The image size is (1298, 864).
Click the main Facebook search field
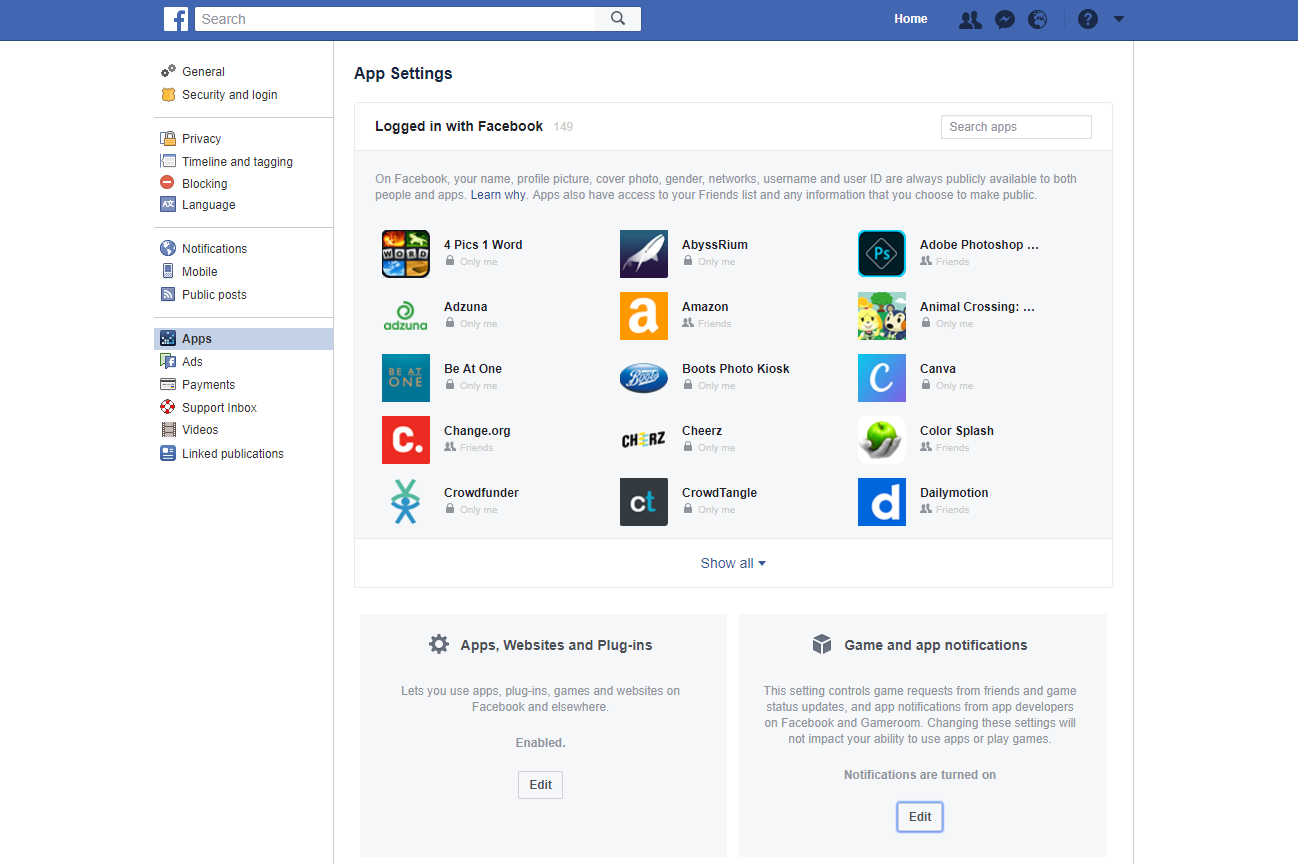coord(395,19)
